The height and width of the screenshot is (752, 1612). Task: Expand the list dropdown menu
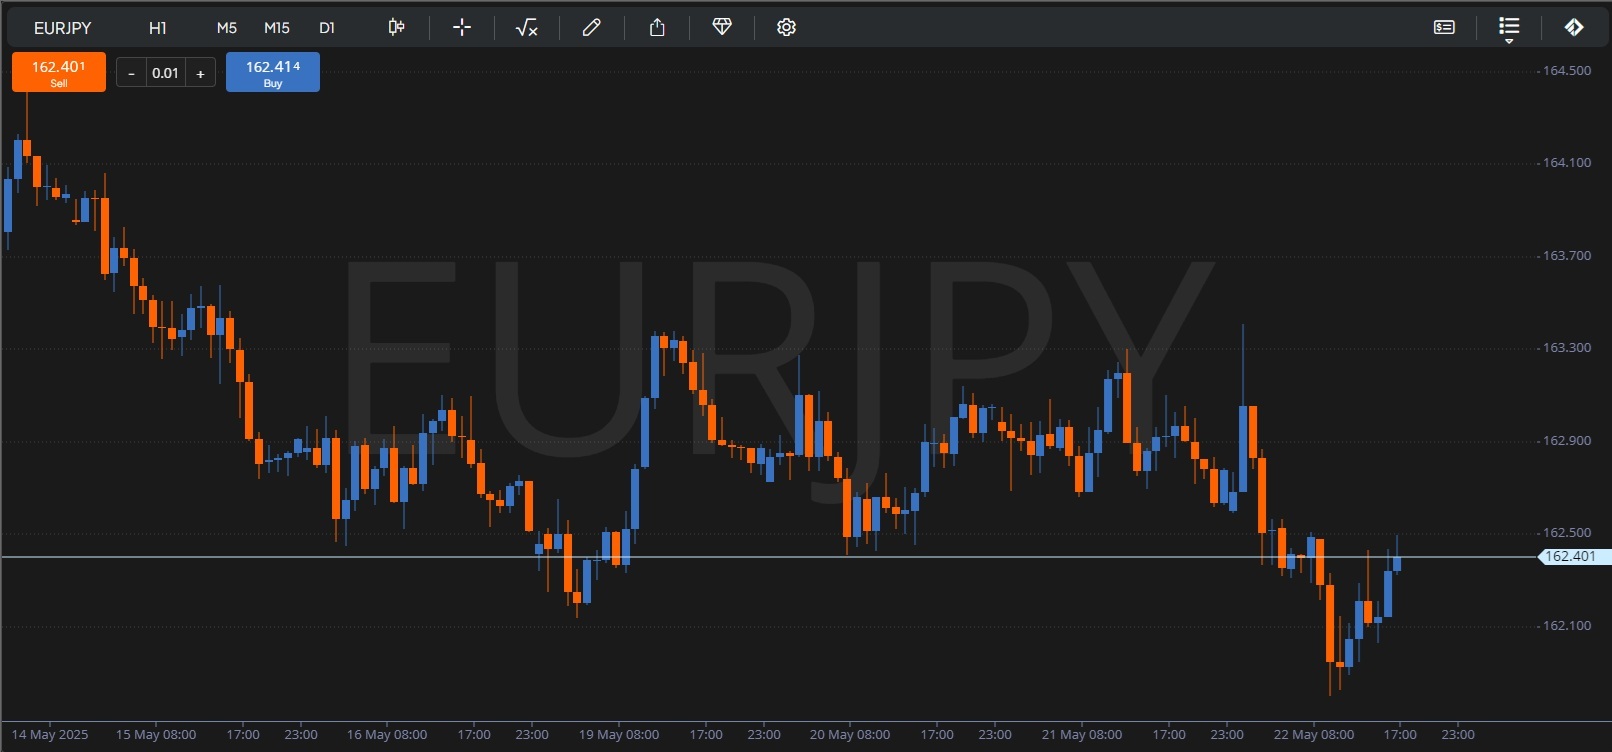click(x=1509, y=28)
